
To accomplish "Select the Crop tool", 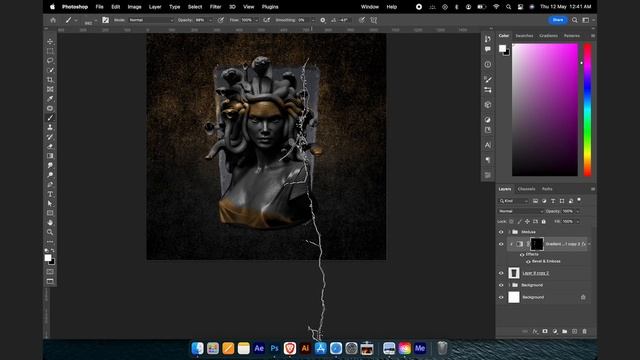I will (50, 80).
